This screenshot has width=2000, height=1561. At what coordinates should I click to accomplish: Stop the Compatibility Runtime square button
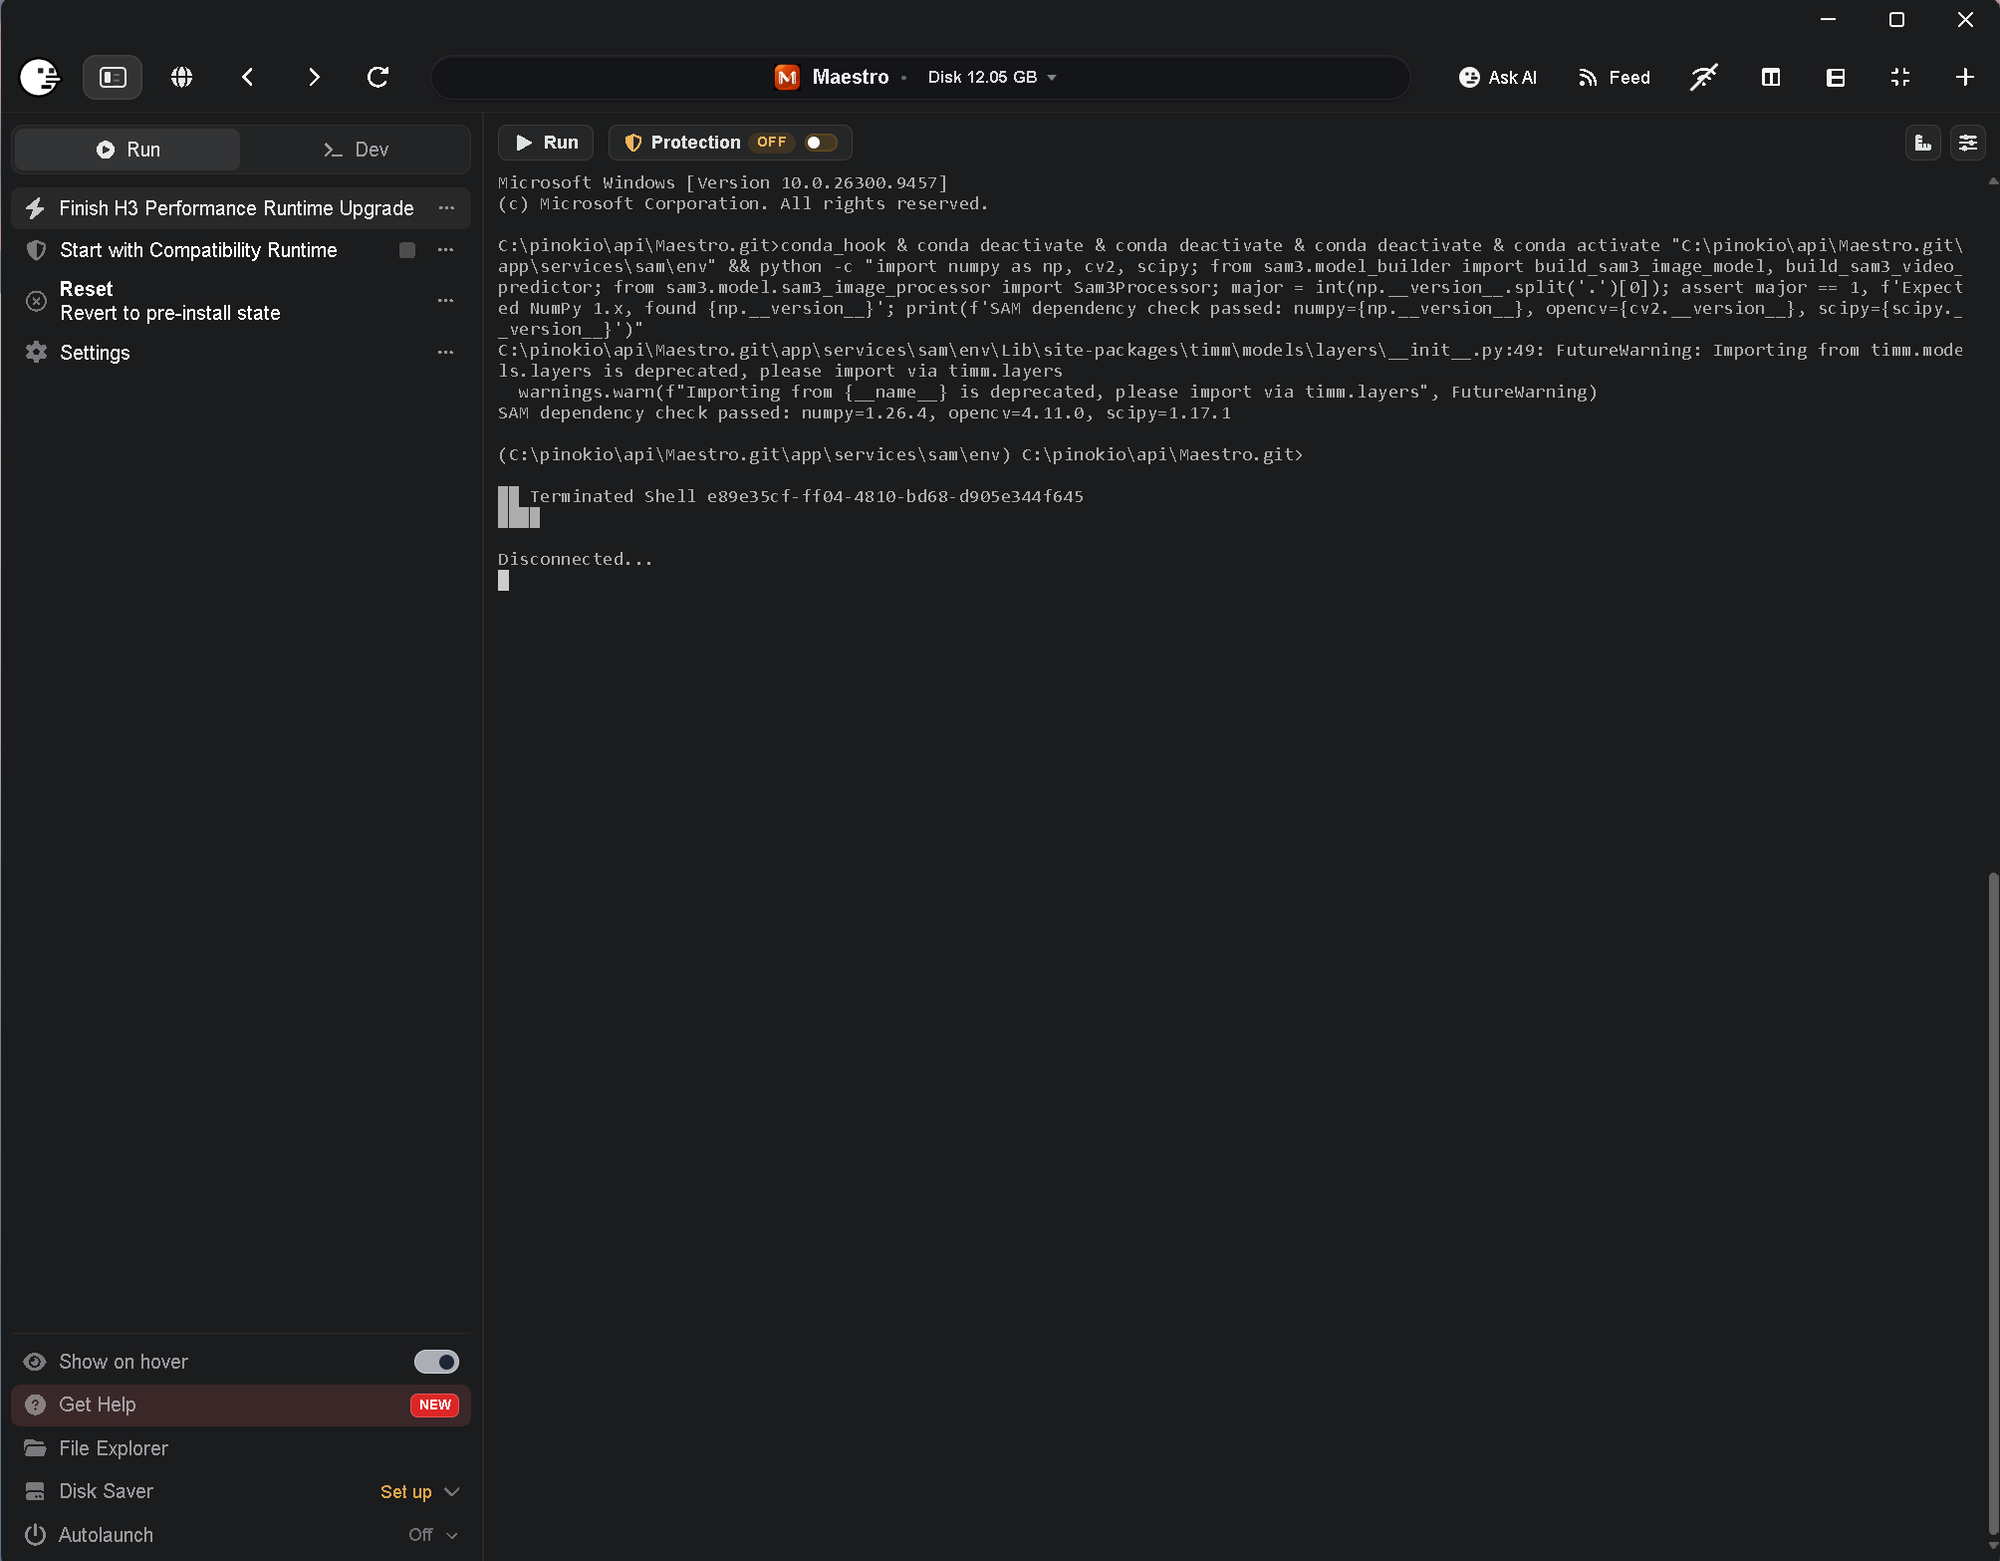tap(407, 250)
